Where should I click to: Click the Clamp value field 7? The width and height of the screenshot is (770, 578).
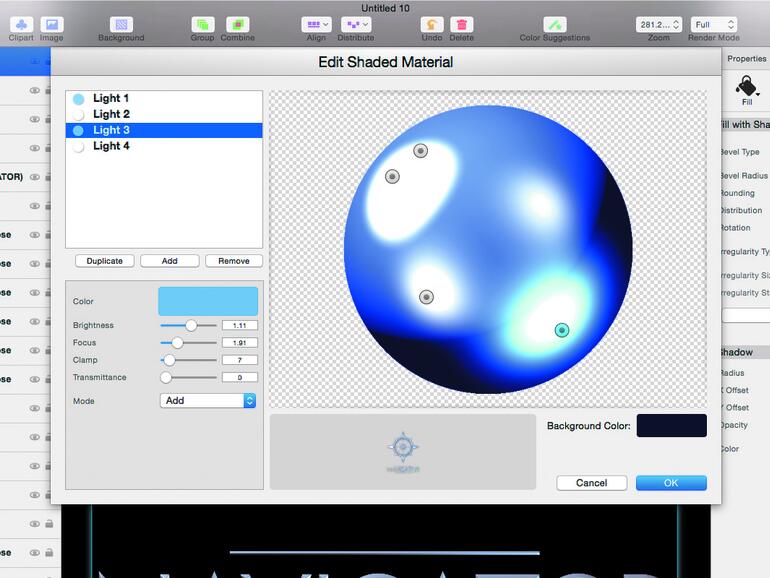(240, 360)
